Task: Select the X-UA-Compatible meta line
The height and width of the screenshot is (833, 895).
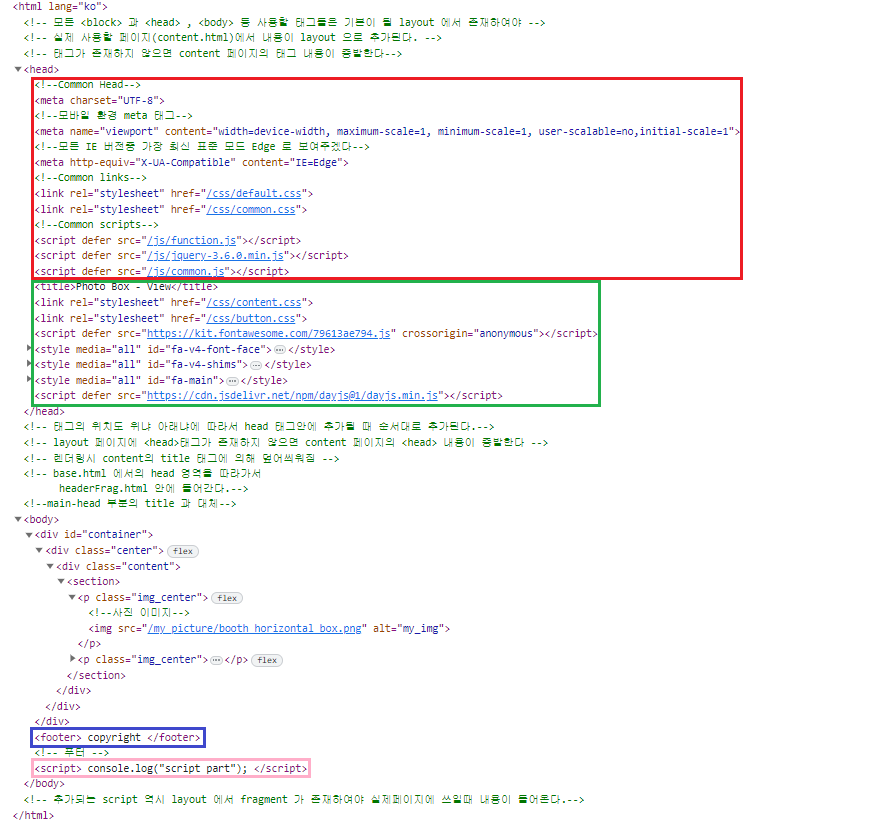Action: click(191, 163)
